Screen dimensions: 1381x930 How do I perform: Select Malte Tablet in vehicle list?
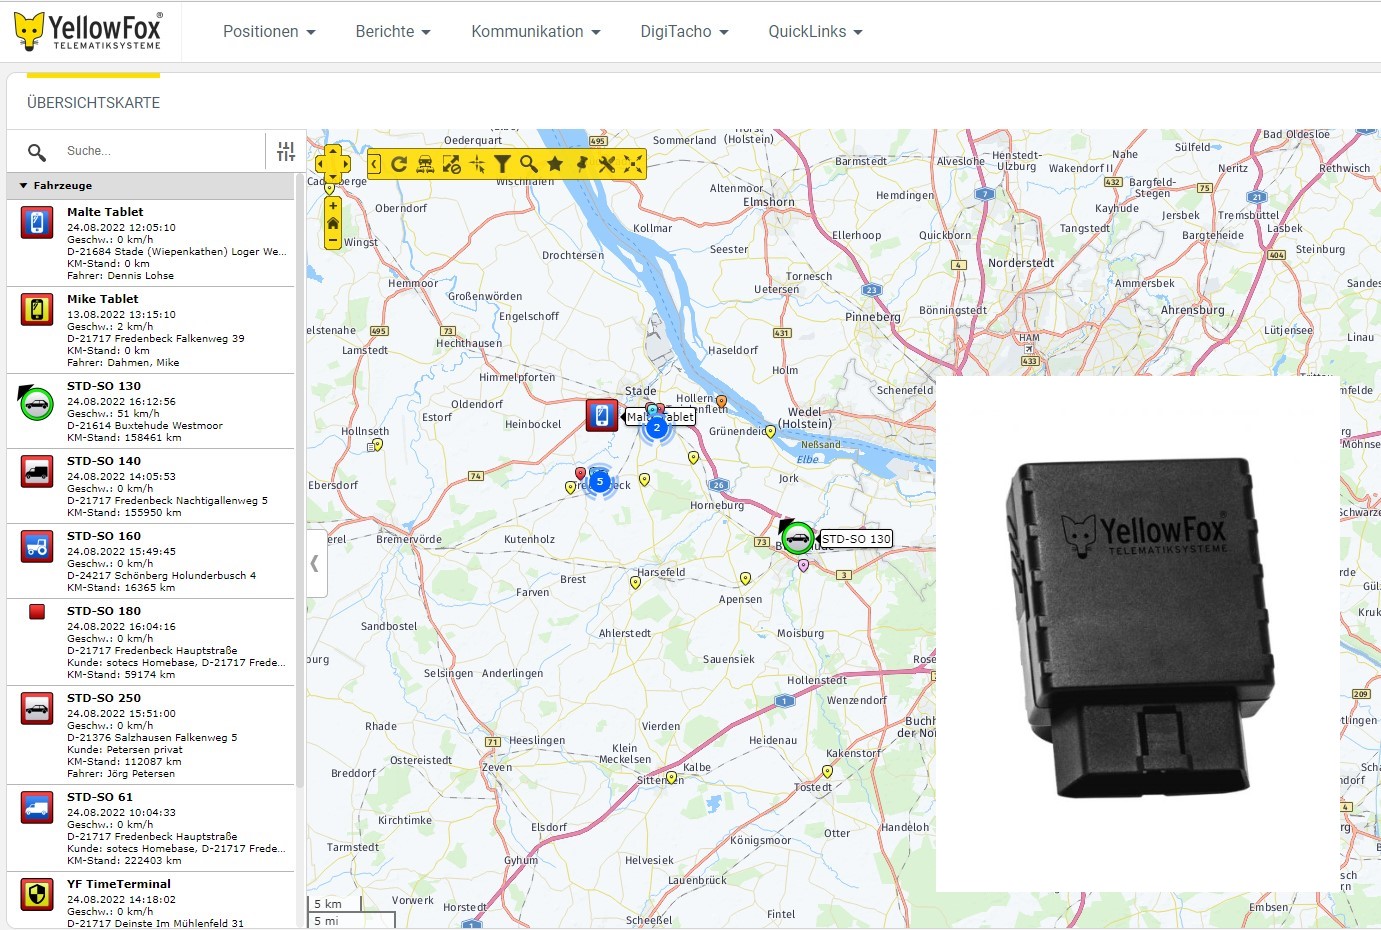[x=151, y=243]
